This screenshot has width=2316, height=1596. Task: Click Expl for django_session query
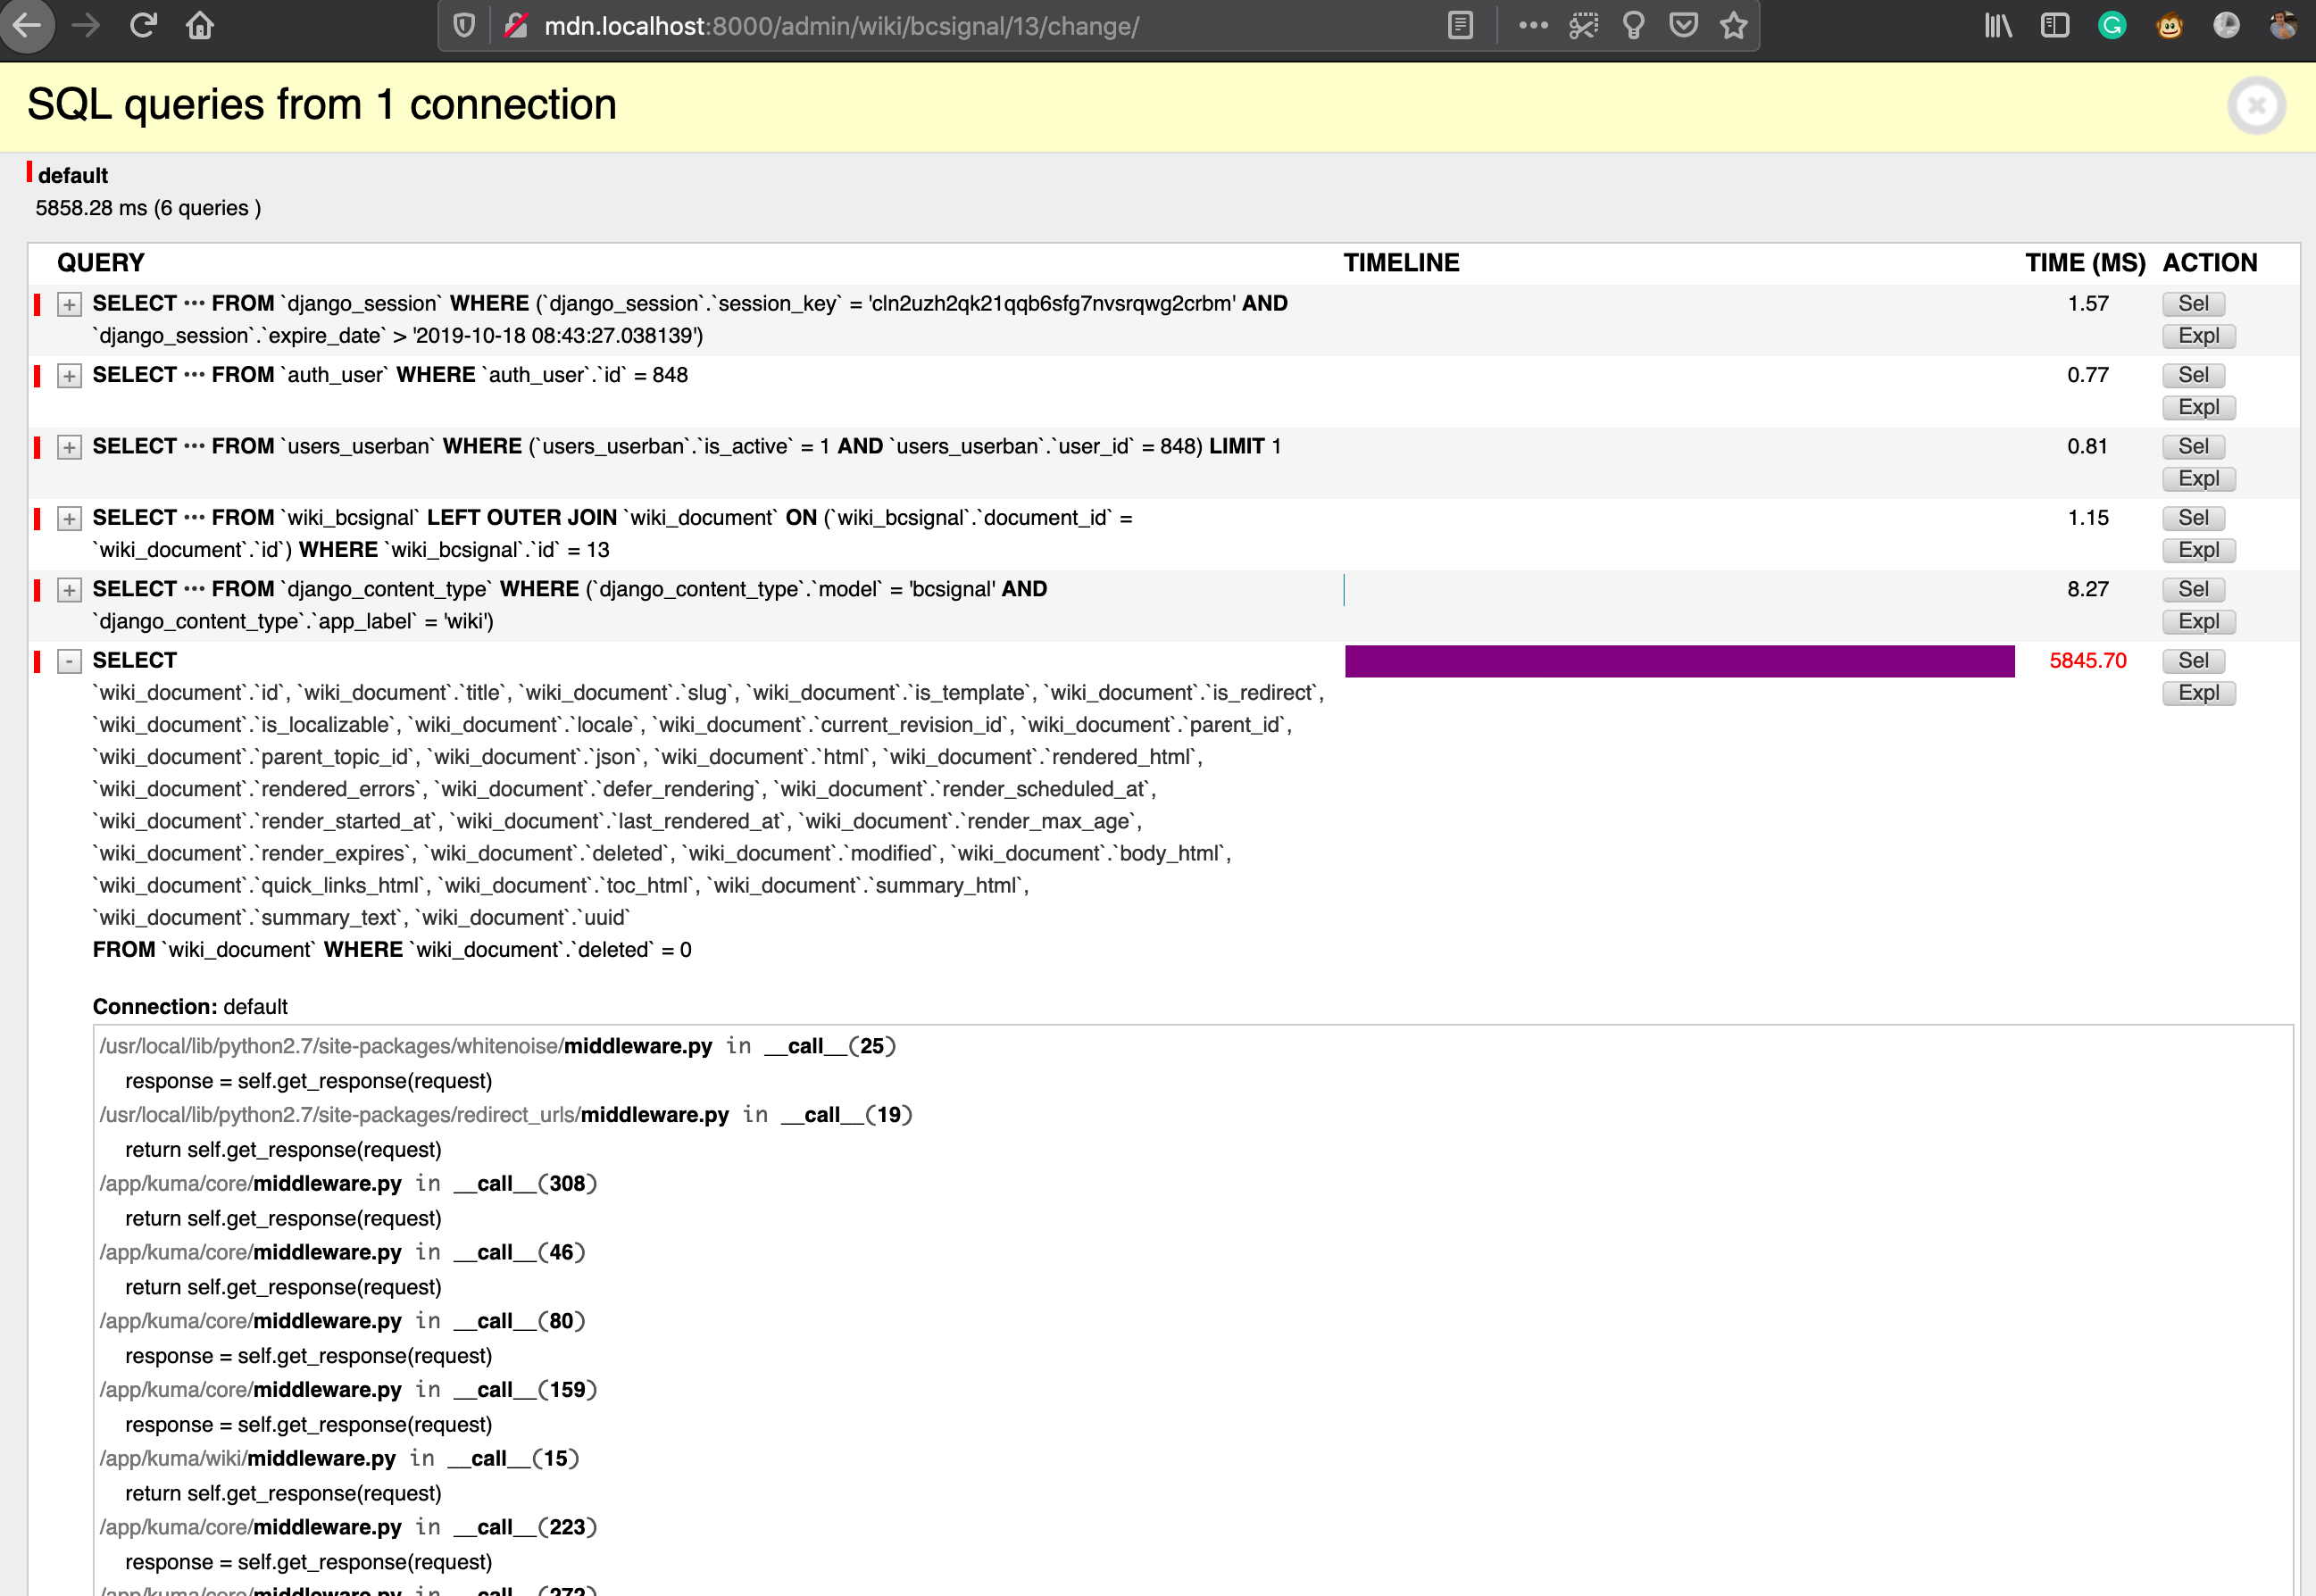coord(2198,336)
